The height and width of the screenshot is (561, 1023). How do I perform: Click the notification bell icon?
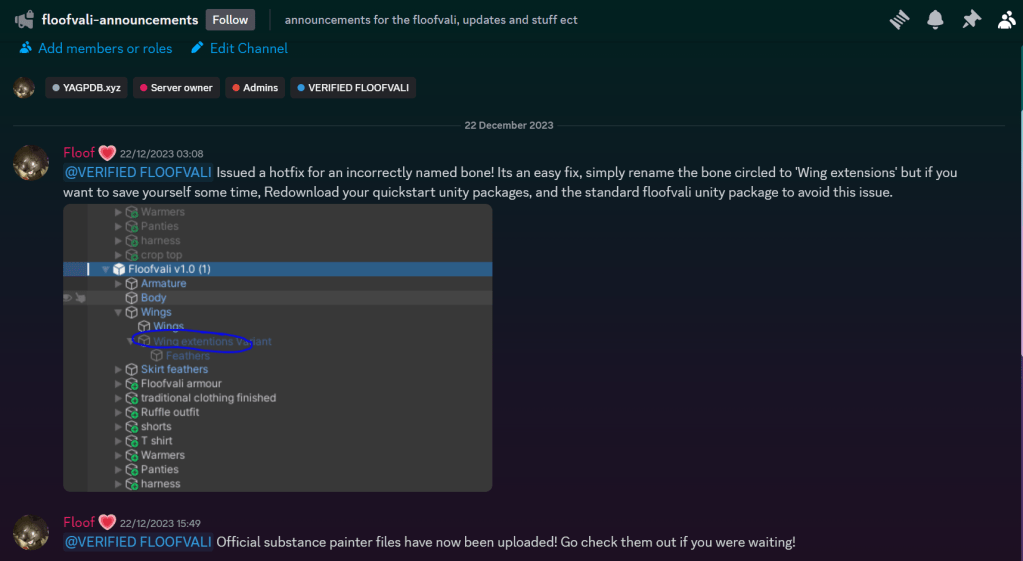pyautogui.click(x=935, y=20)
